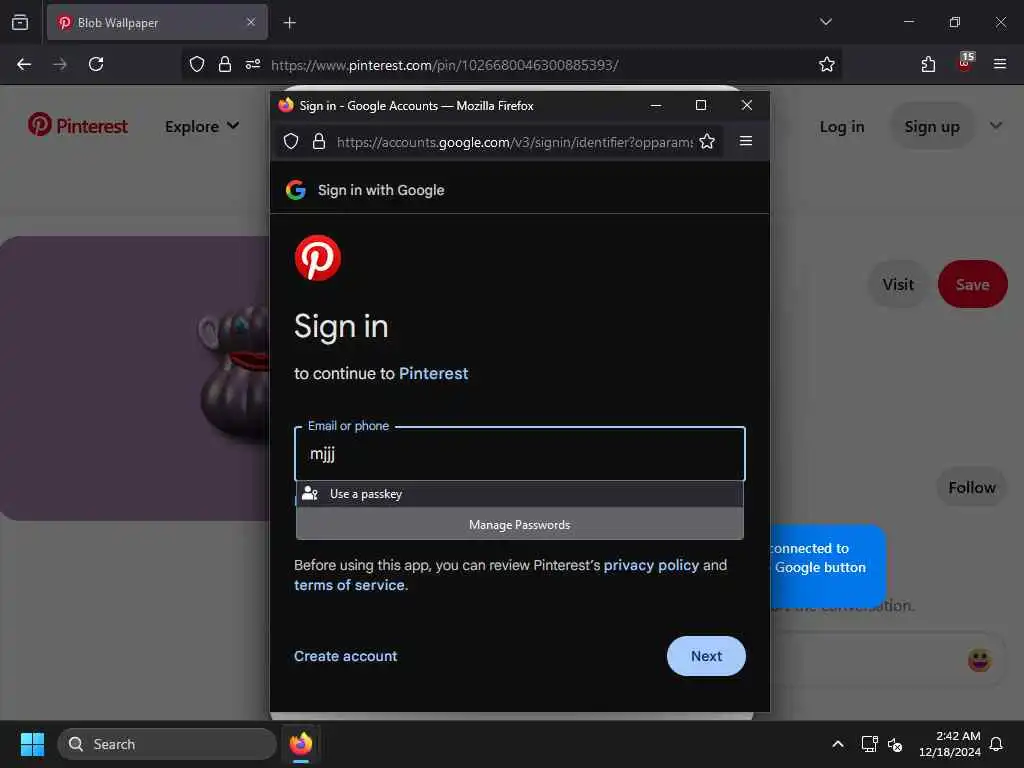
Task: Open hamburger menu in Google popup window
Action: pos(746,141)
